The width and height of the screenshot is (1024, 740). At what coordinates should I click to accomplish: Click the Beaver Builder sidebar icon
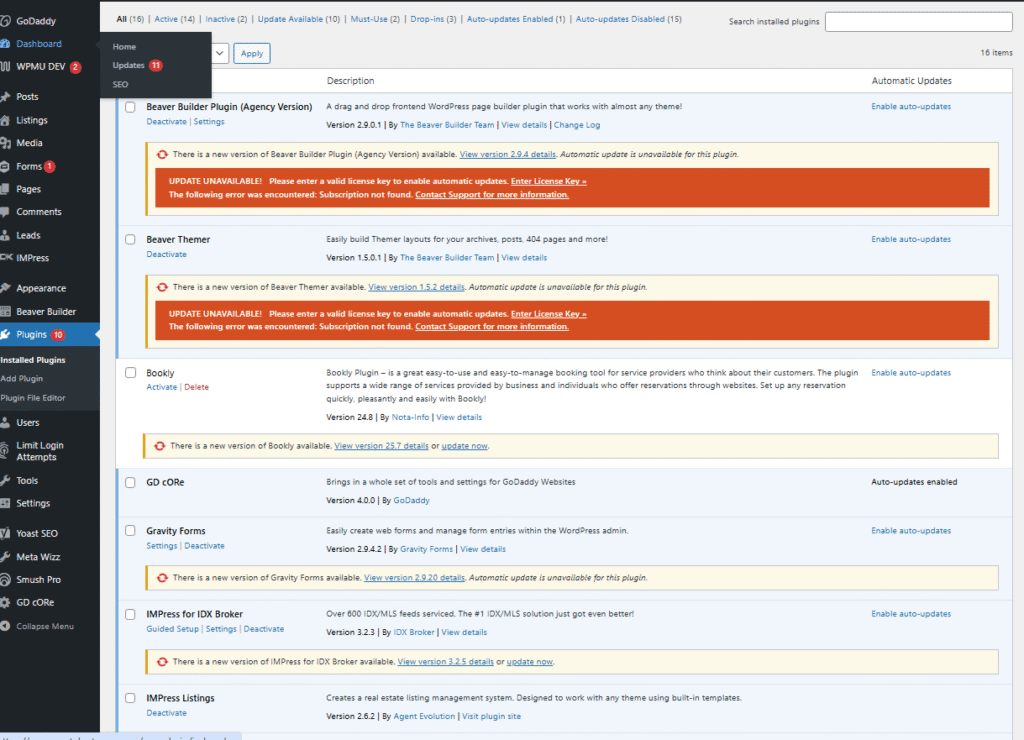5,312
